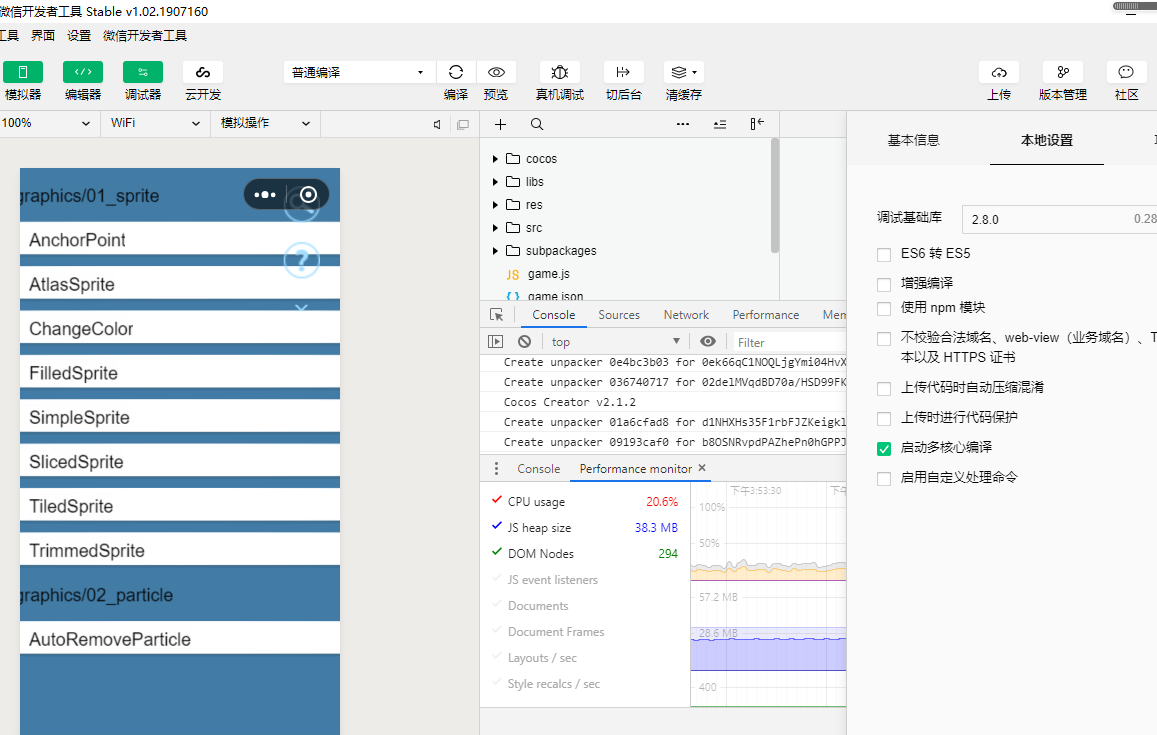Image resolution: width=1157 pixels, height=735 pixels.
Task: Collapse the file tree panel
Action: pyautogui.click(x=757, y=124)
